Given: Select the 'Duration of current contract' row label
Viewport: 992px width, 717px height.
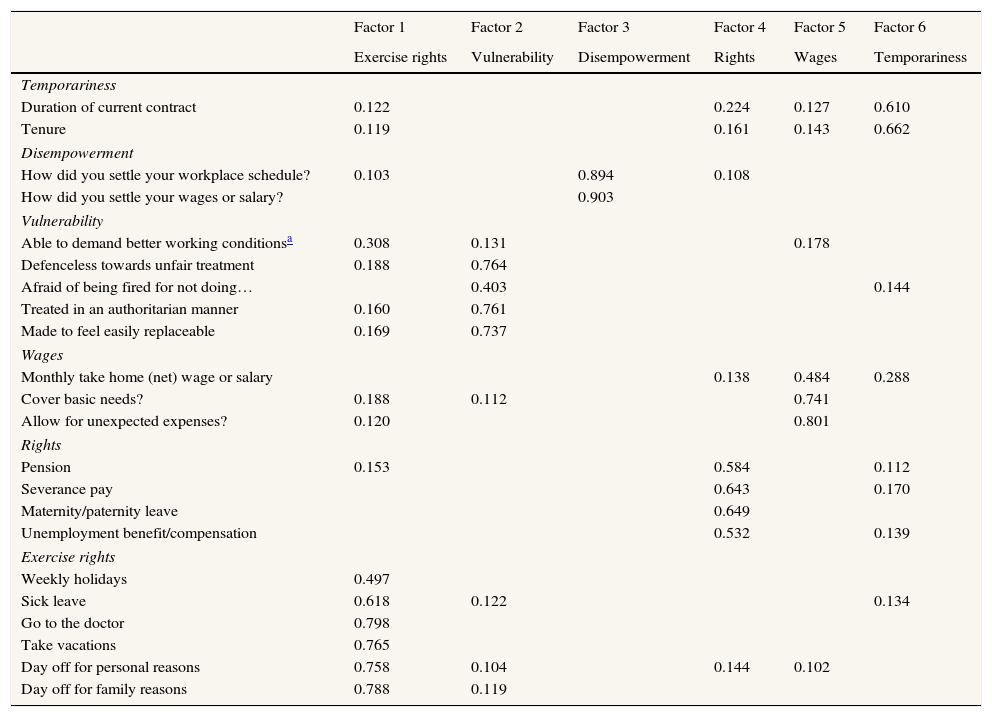Looking at the screenshot, I should click(108, 107).
